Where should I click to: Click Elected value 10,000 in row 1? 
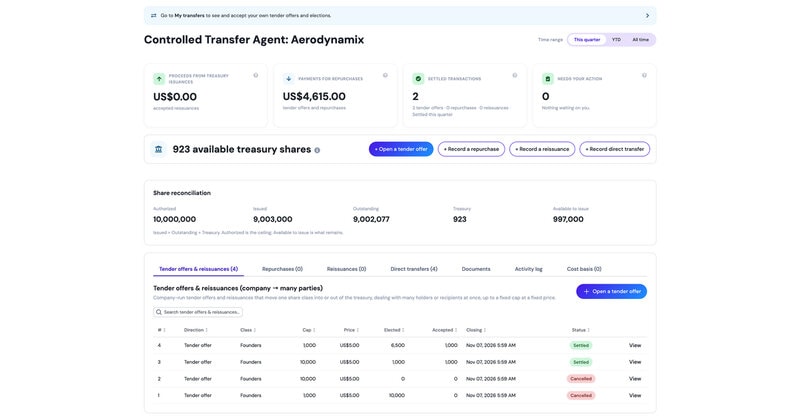396,396
